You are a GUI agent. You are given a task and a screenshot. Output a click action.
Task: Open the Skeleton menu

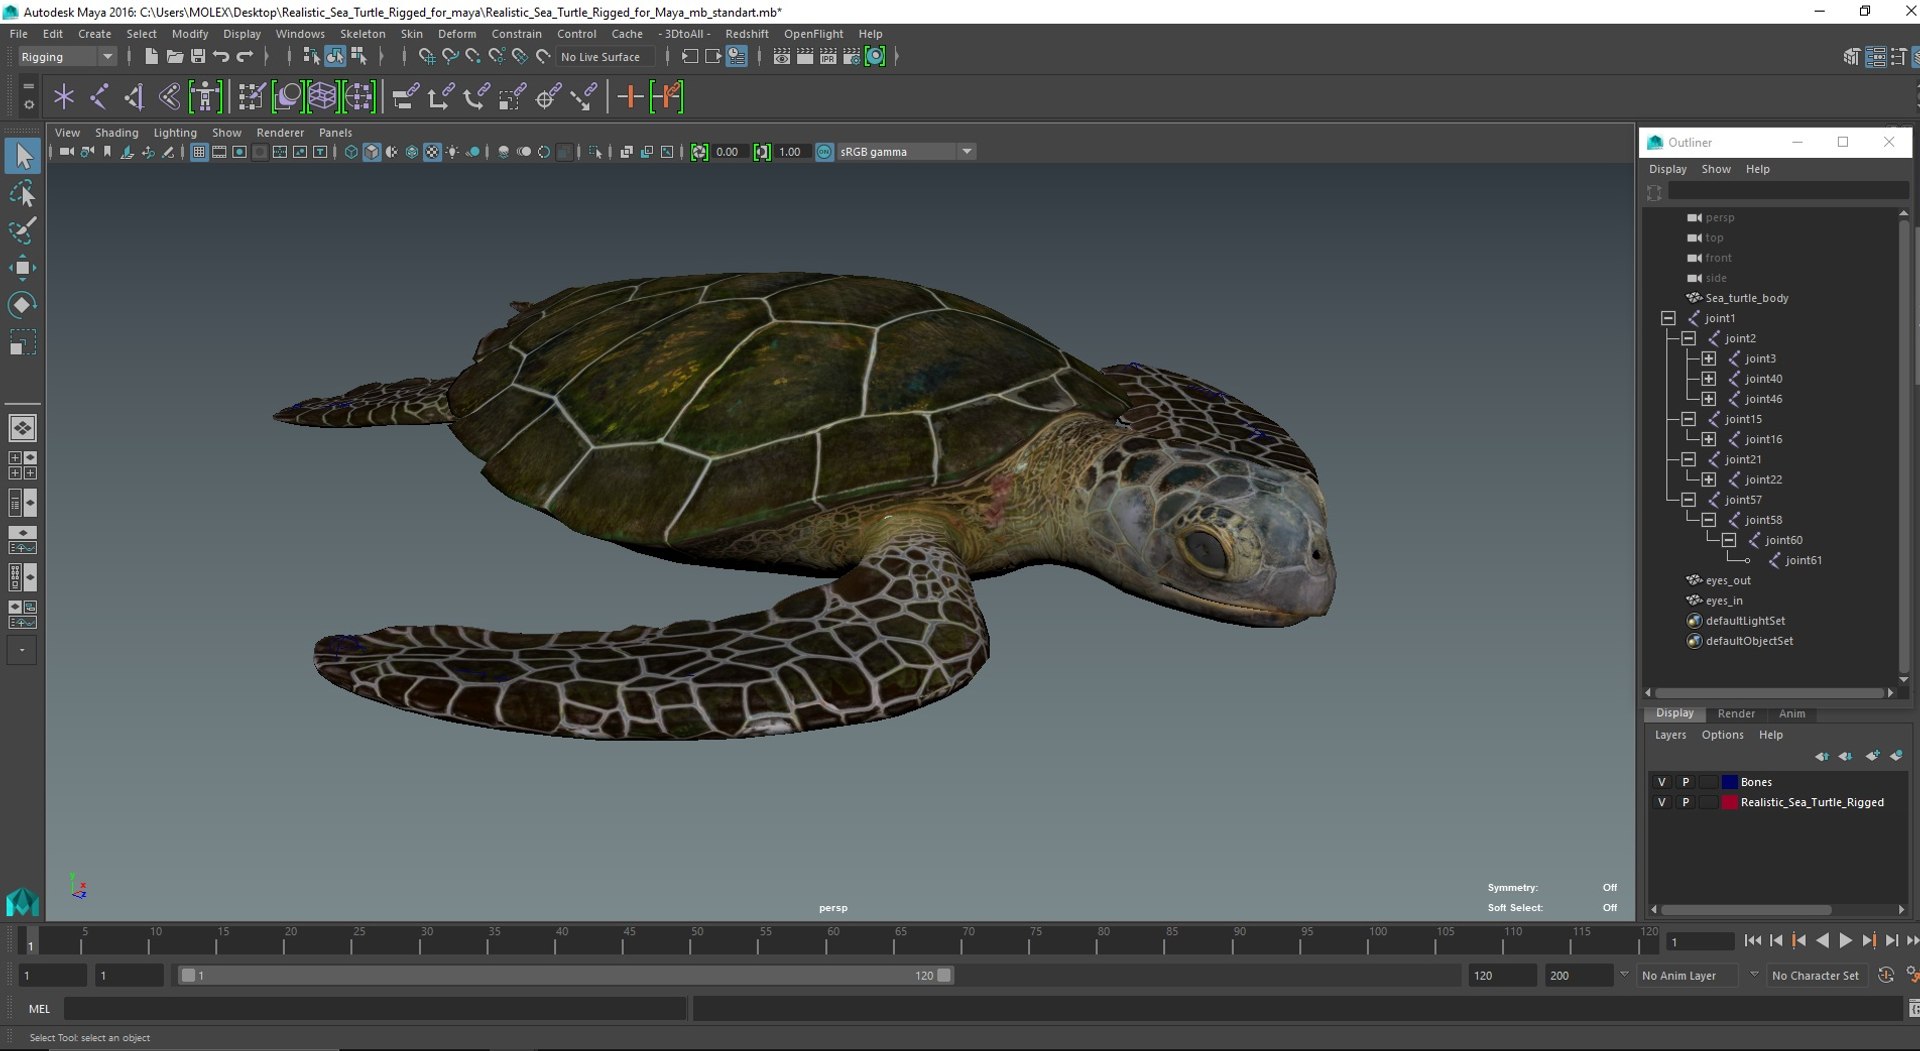tap(362, 34)
